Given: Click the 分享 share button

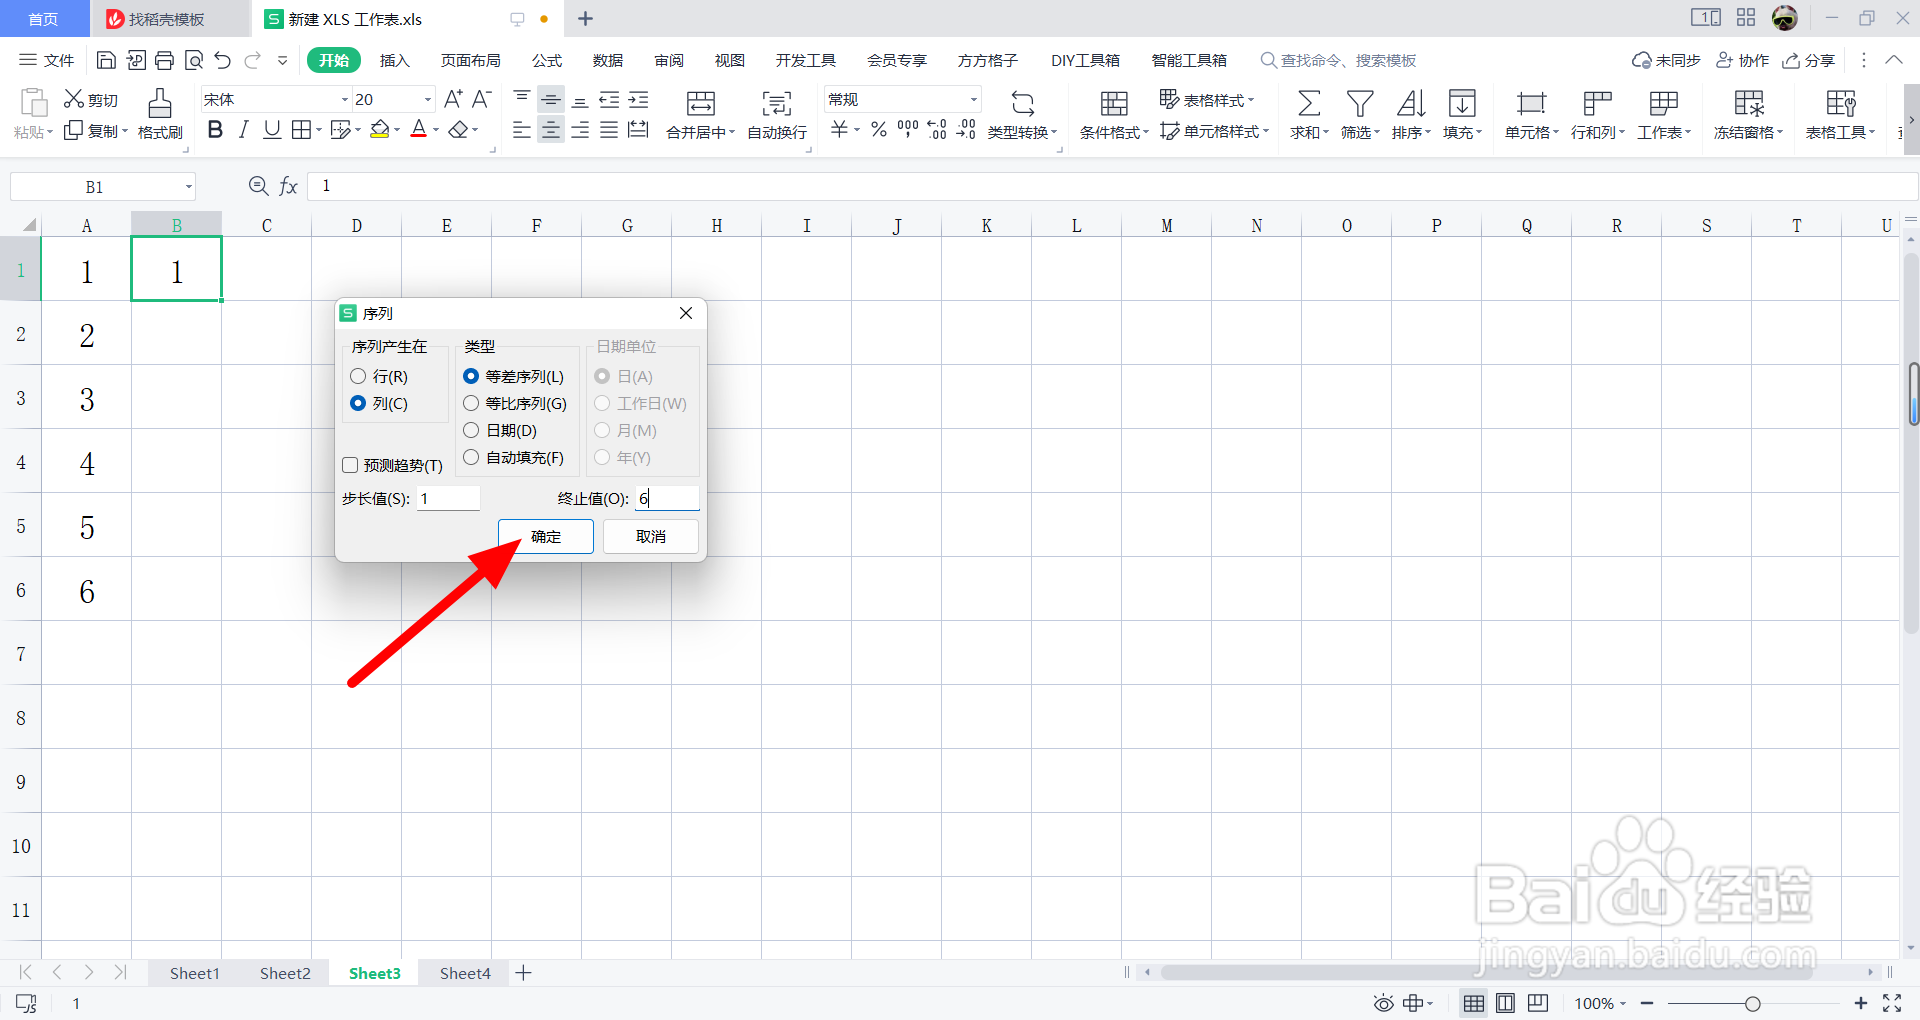Looking at the screenshot, I should click(1809, 61).
